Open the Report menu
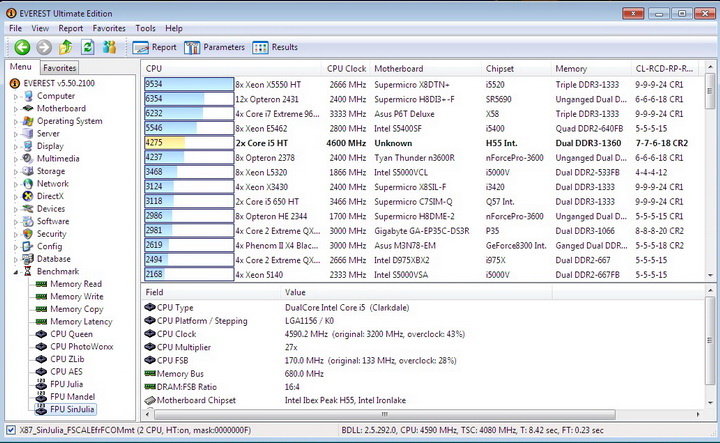 tap(70, 28)
